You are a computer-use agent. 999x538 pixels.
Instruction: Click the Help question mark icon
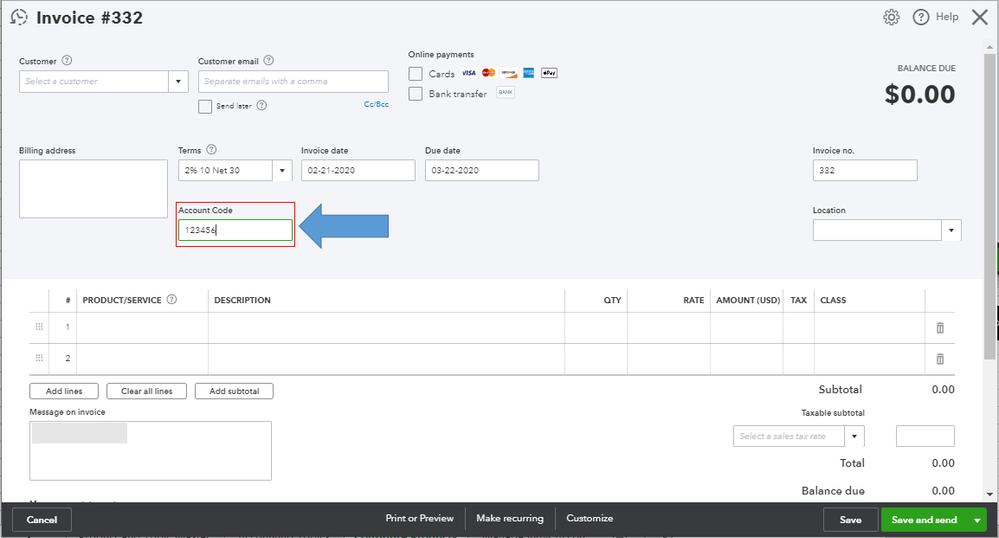(920, 17)
